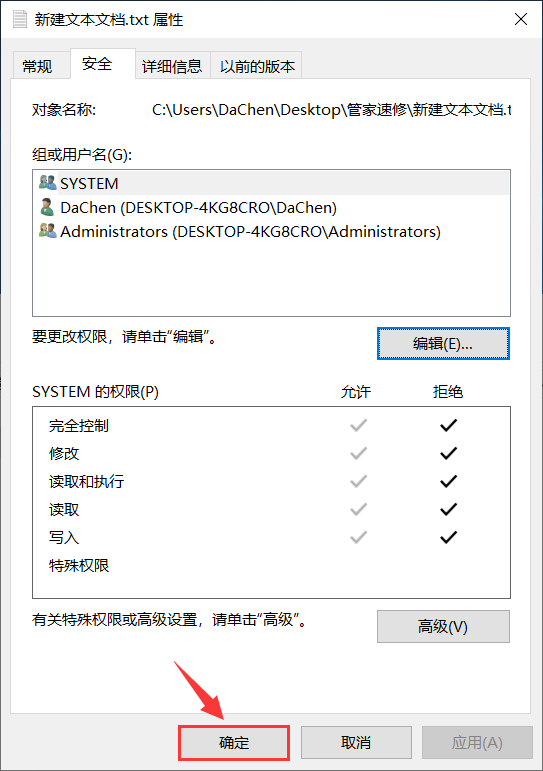
Task: Switch to the 详细信息 tab
Action: (x=172, y=66)
